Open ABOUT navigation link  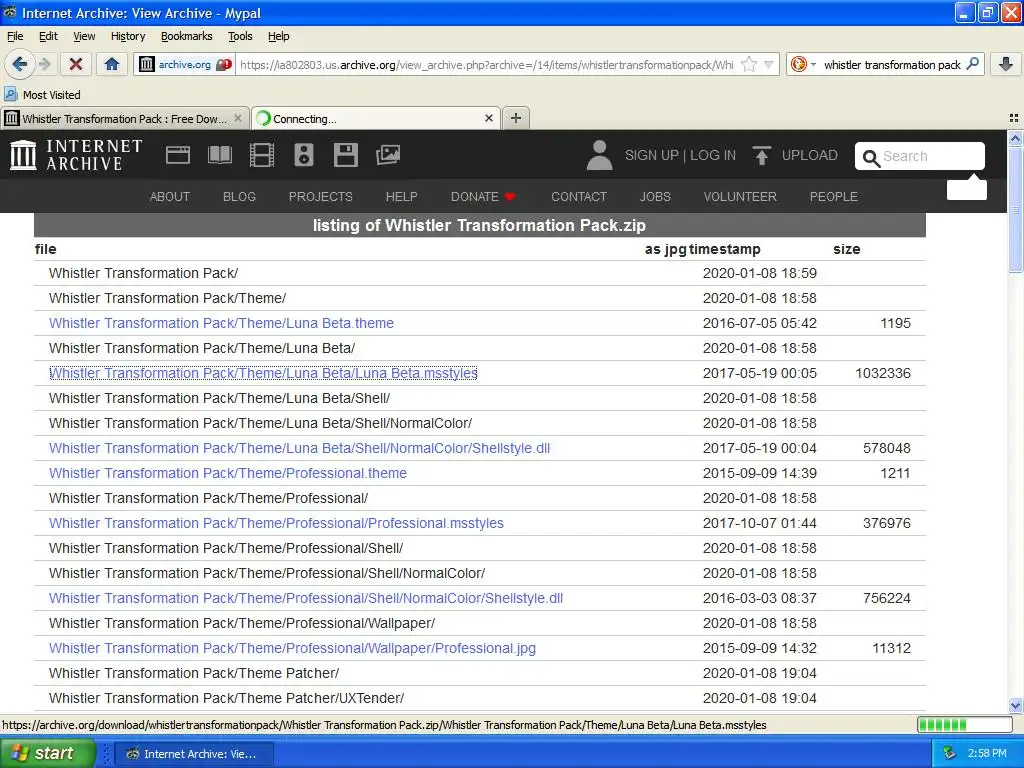pyautogui.click(x=170, y=197)
